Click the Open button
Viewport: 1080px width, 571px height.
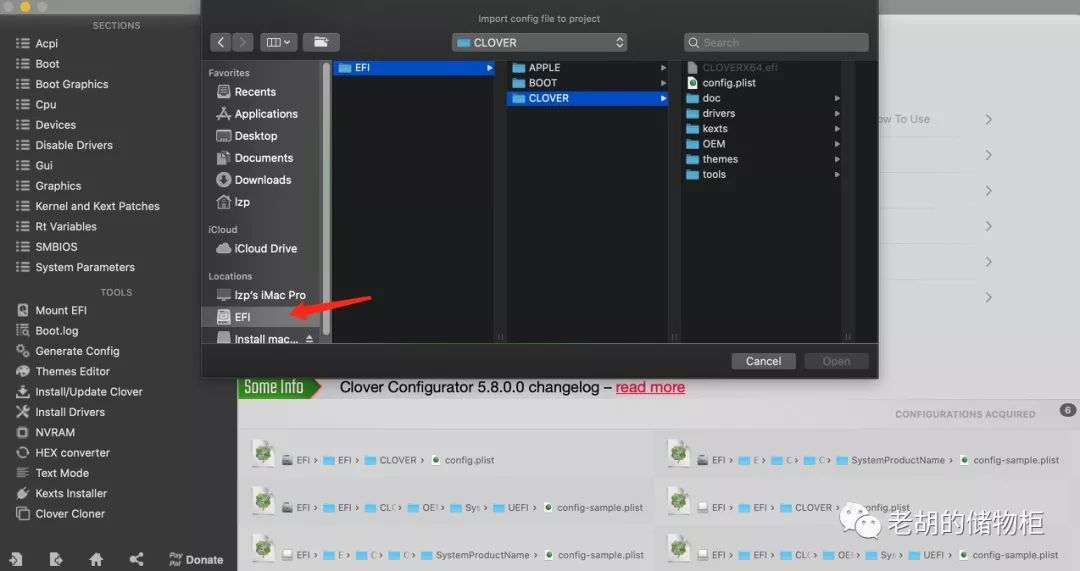coord(836,362)
